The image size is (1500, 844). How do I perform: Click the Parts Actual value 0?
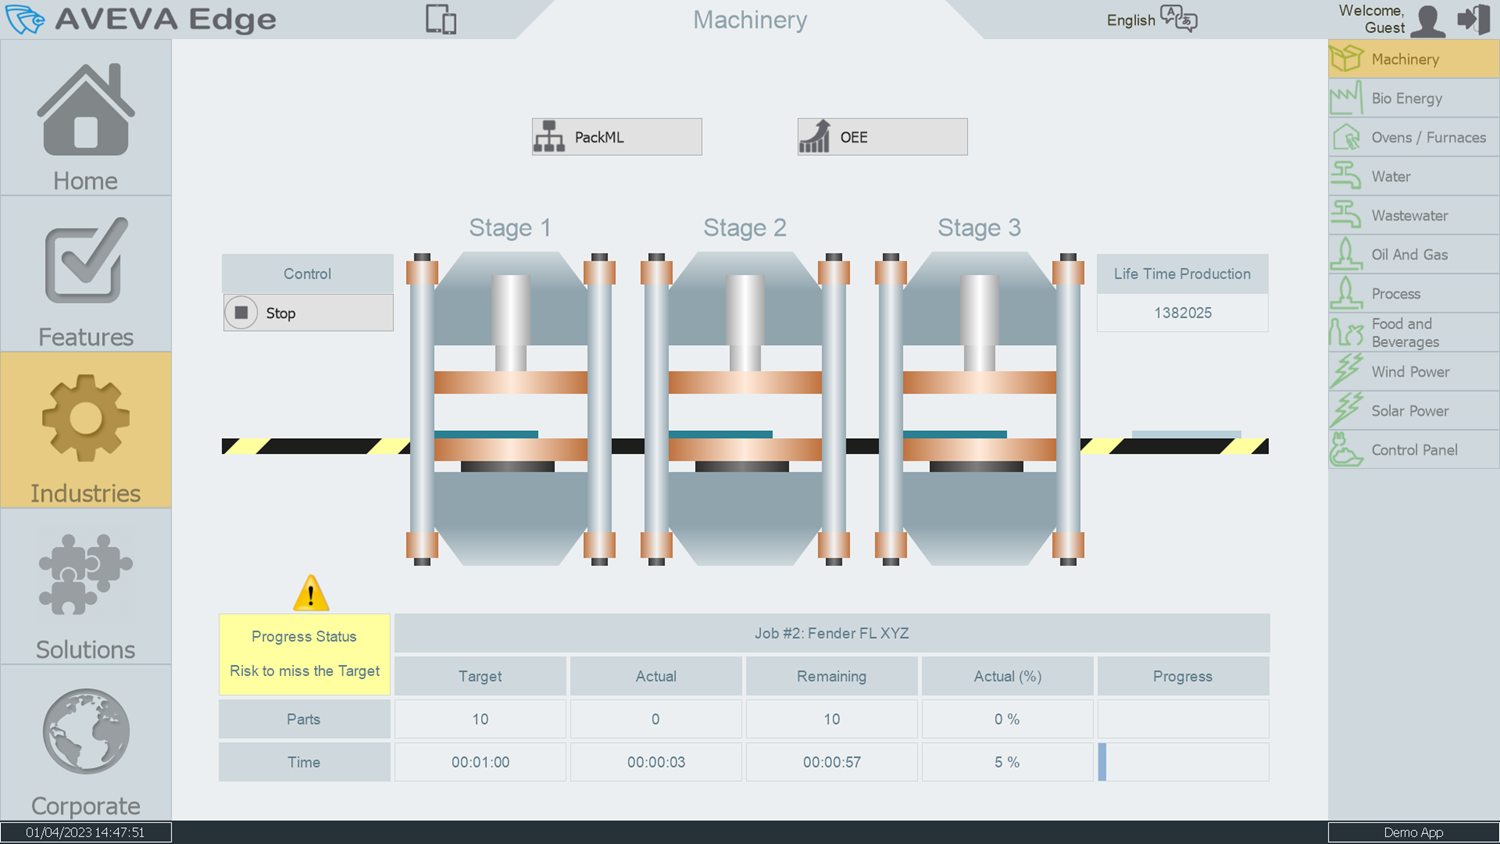[656, 719]
